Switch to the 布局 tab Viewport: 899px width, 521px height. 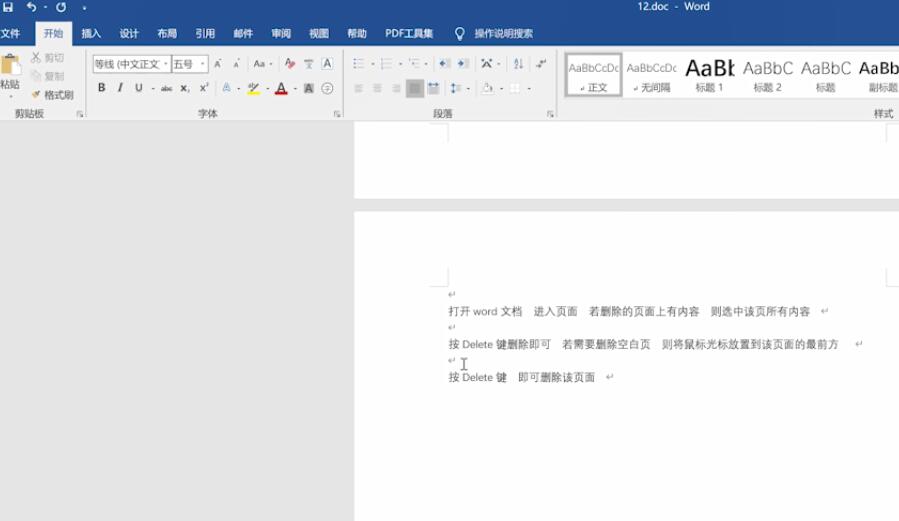pyautogui.click(x=167, y=34)
